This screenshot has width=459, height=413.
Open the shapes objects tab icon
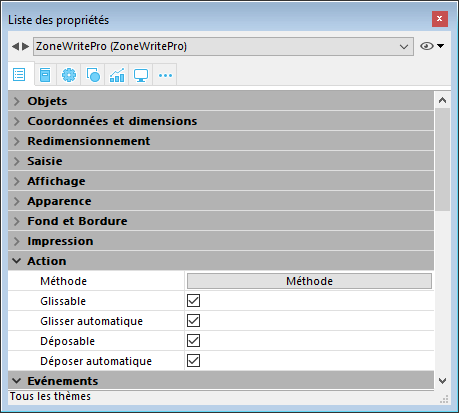tap(93, 75)
